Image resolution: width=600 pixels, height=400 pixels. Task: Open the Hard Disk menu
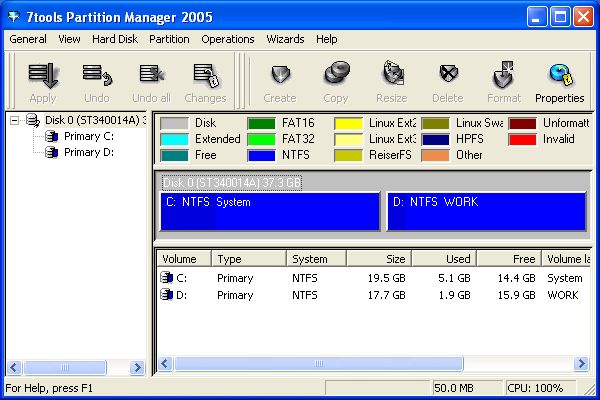(115, 39)
